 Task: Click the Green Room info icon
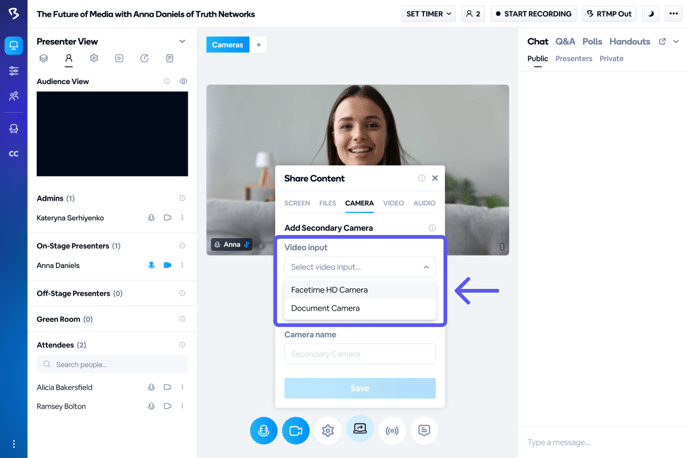(x=182, y=319)
